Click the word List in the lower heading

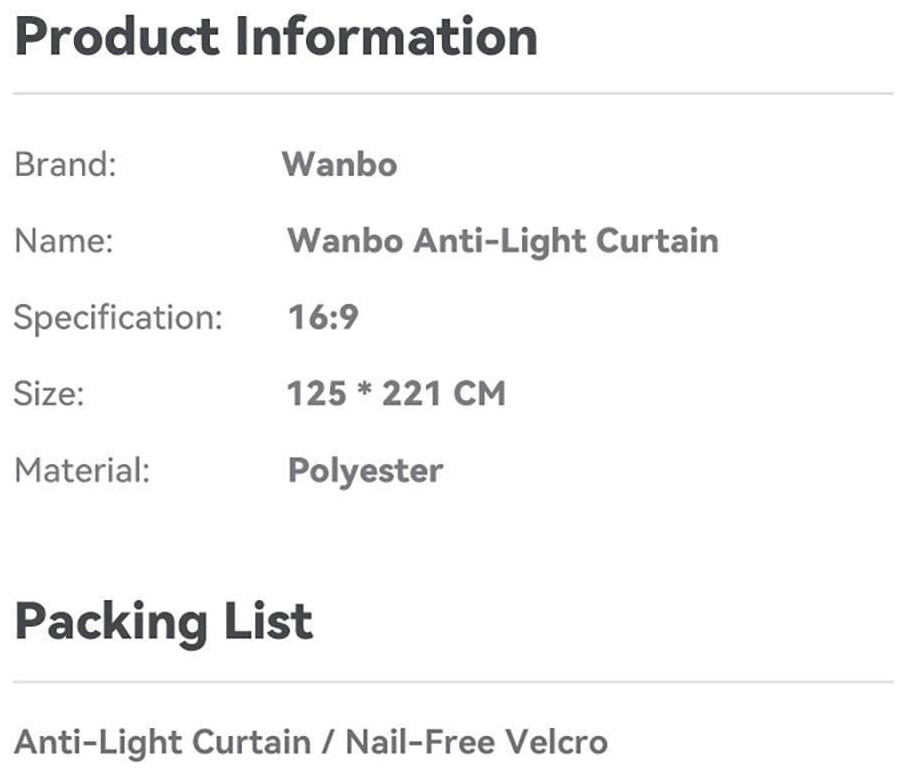coord(268,621)
